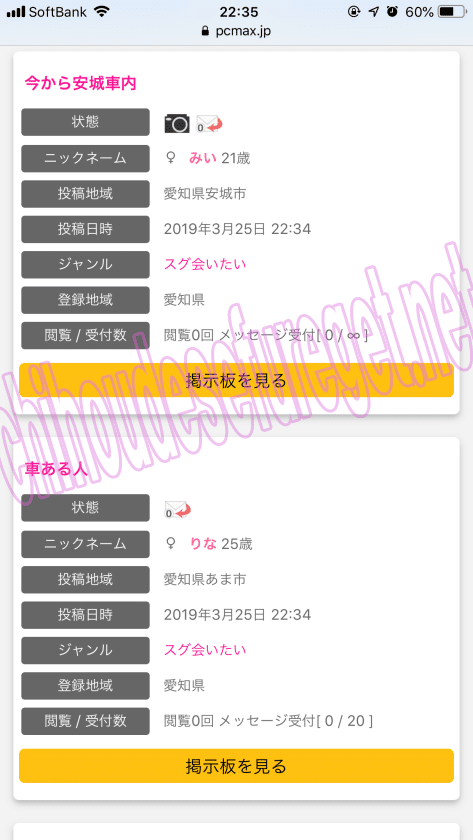Tap the lock icon beside pcmax.jp
The width and height of the screenshot is (473, 840).
pos(205,31)
